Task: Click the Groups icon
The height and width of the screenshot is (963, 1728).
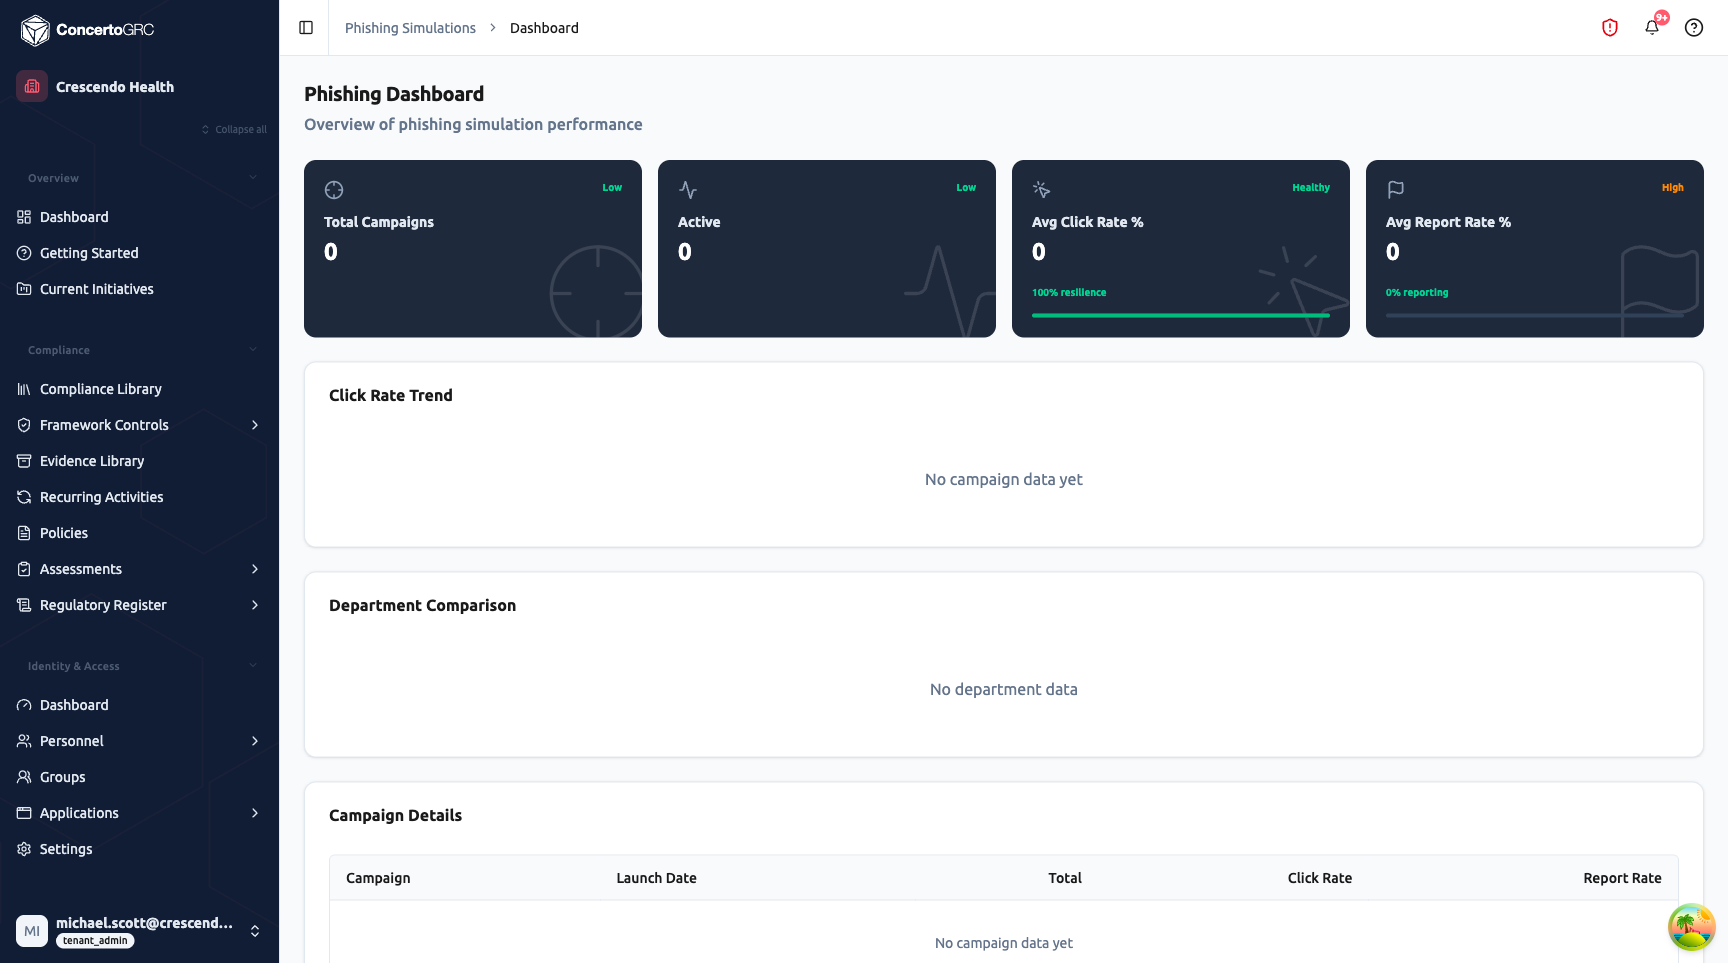Action: tap(24, 777)
